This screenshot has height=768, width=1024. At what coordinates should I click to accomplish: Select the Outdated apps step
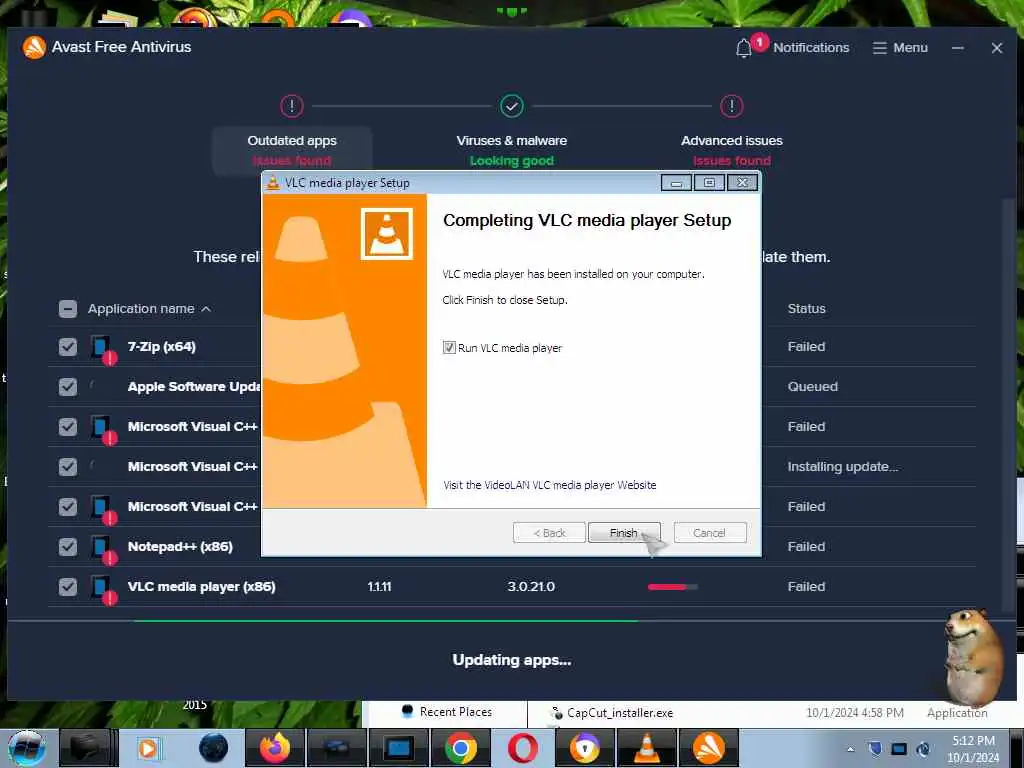coord(292,151)
